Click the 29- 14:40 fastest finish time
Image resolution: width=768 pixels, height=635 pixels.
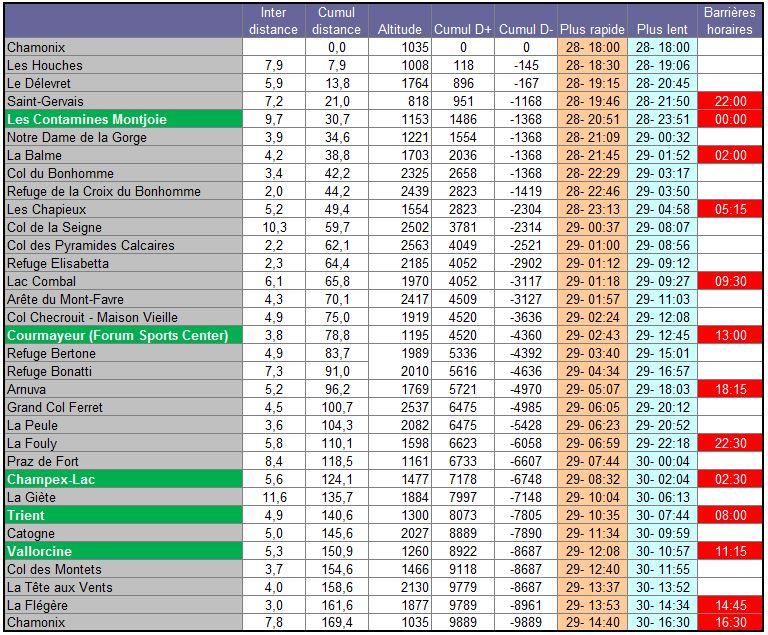(x=593, y=623)
